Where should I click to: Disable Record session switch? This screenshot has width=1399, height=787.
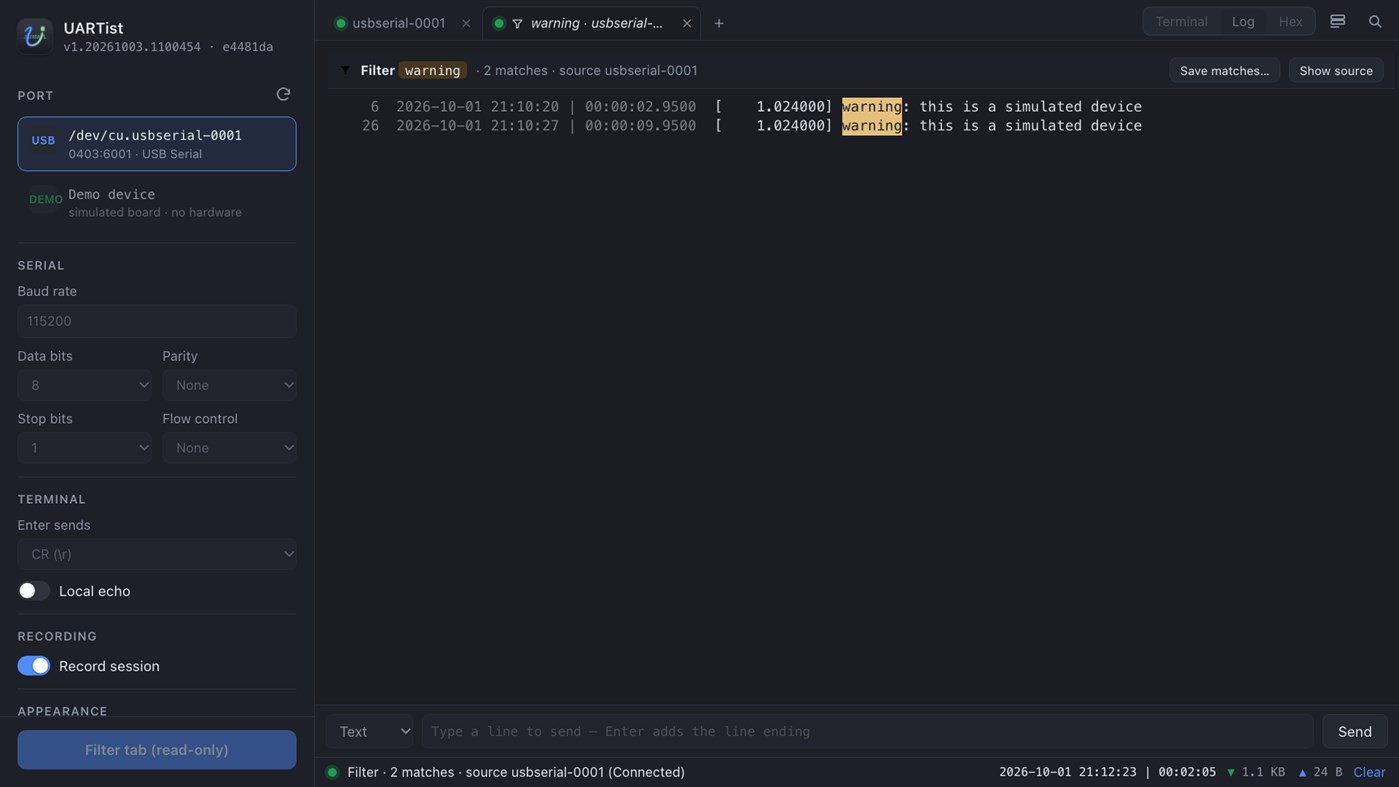pos(34,666)
